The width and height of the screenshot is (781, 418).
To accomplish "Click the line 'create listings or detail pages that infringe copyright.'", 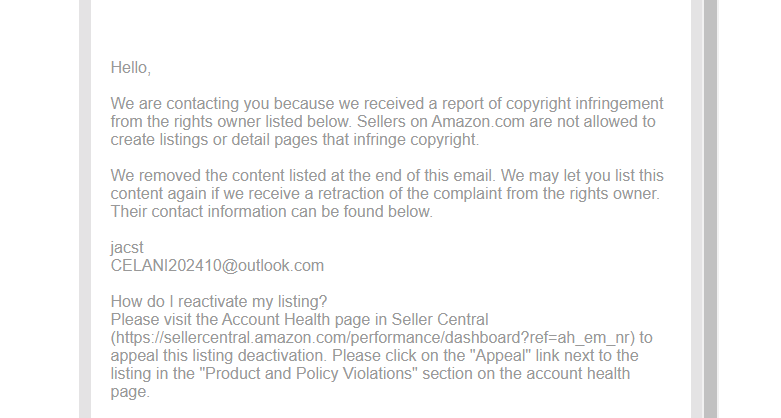I will [x=294, y=139].
